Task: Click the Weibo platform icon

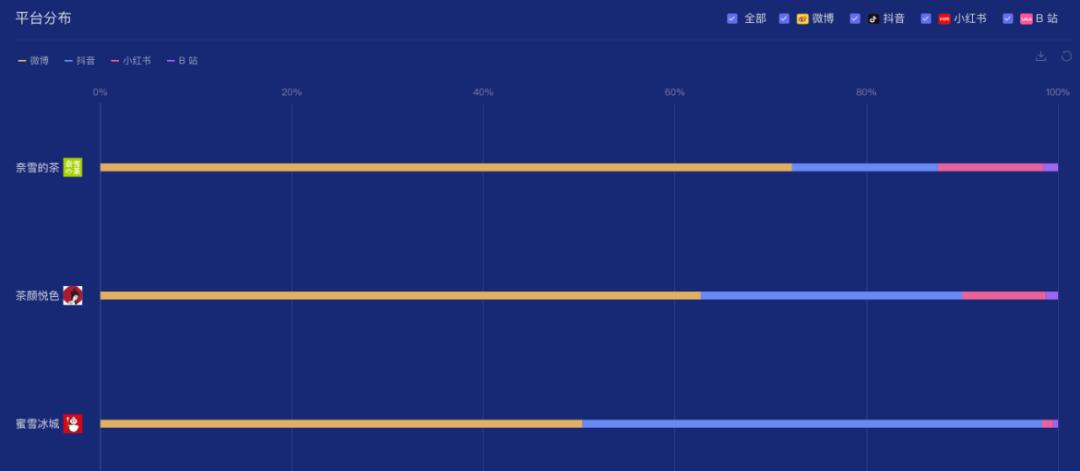Action: [802, 19]
